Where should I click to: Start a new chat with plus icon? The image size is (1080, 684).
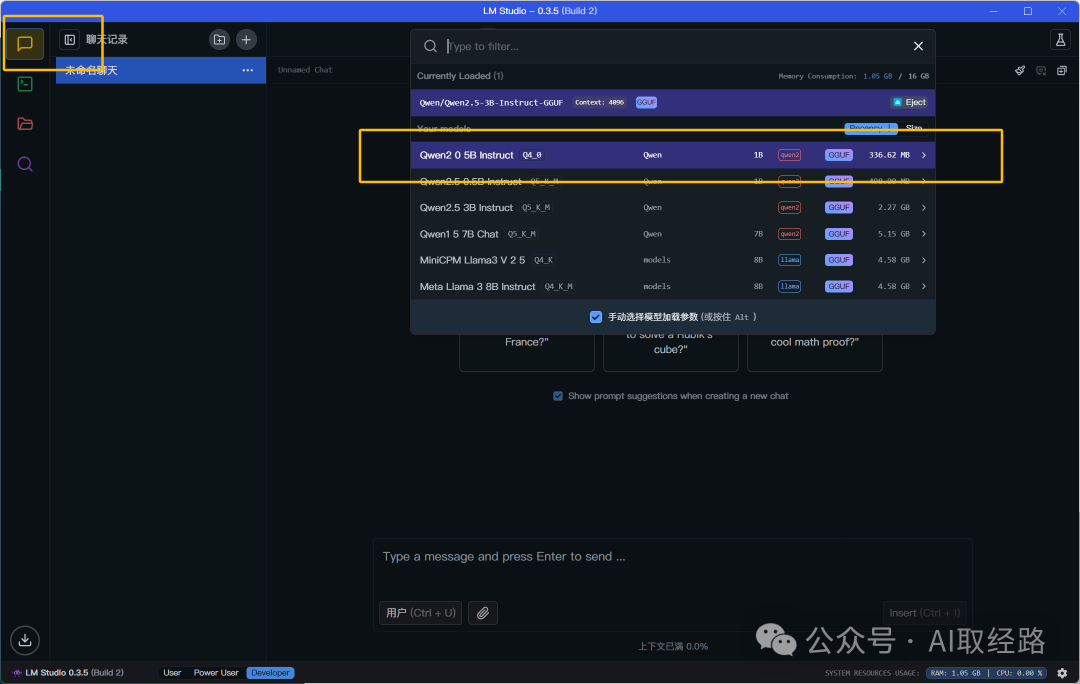coord(246,40)
